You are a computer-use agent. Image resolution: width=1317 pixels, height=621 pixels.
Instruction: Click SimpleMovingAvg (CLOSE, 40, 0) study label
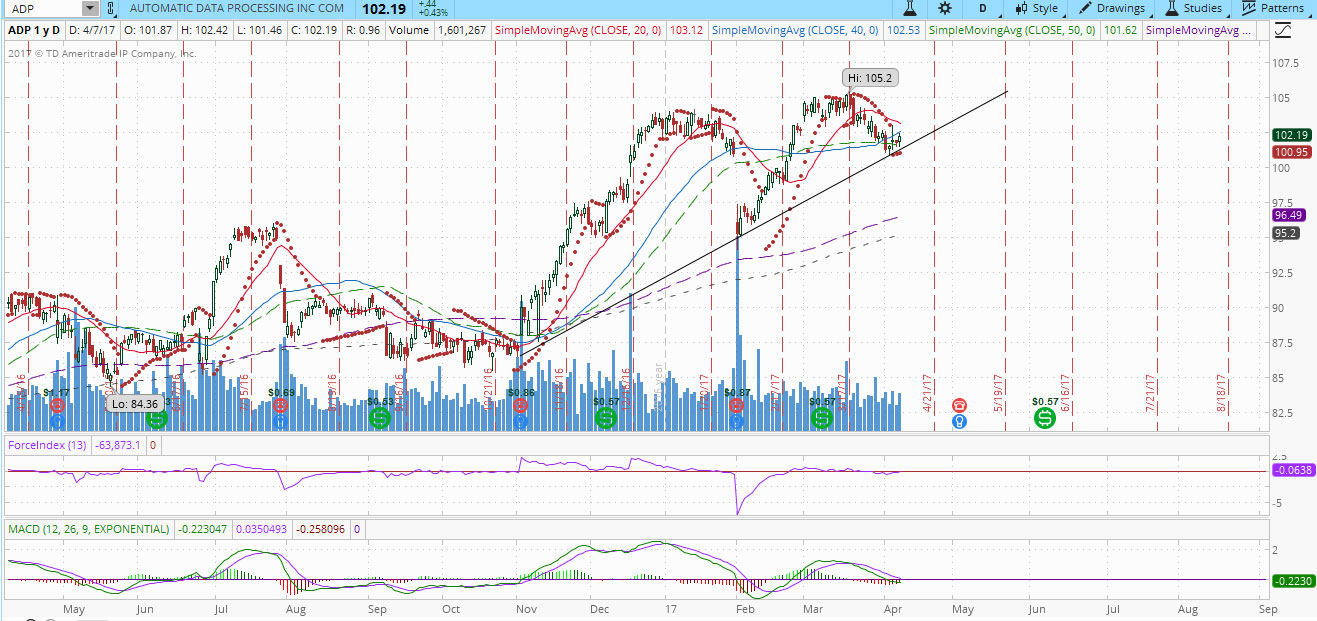[795, 31]
